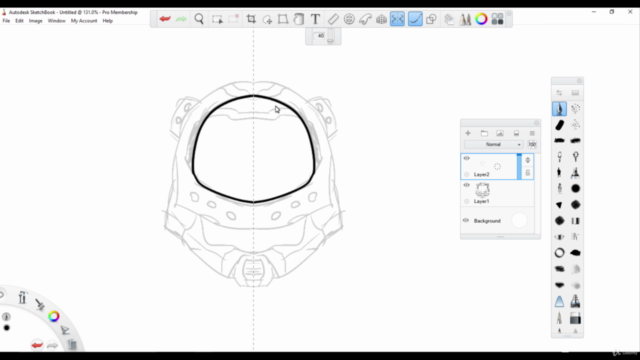Add a new layer with plus icon

pyautogui.click(x=468, y=133)
